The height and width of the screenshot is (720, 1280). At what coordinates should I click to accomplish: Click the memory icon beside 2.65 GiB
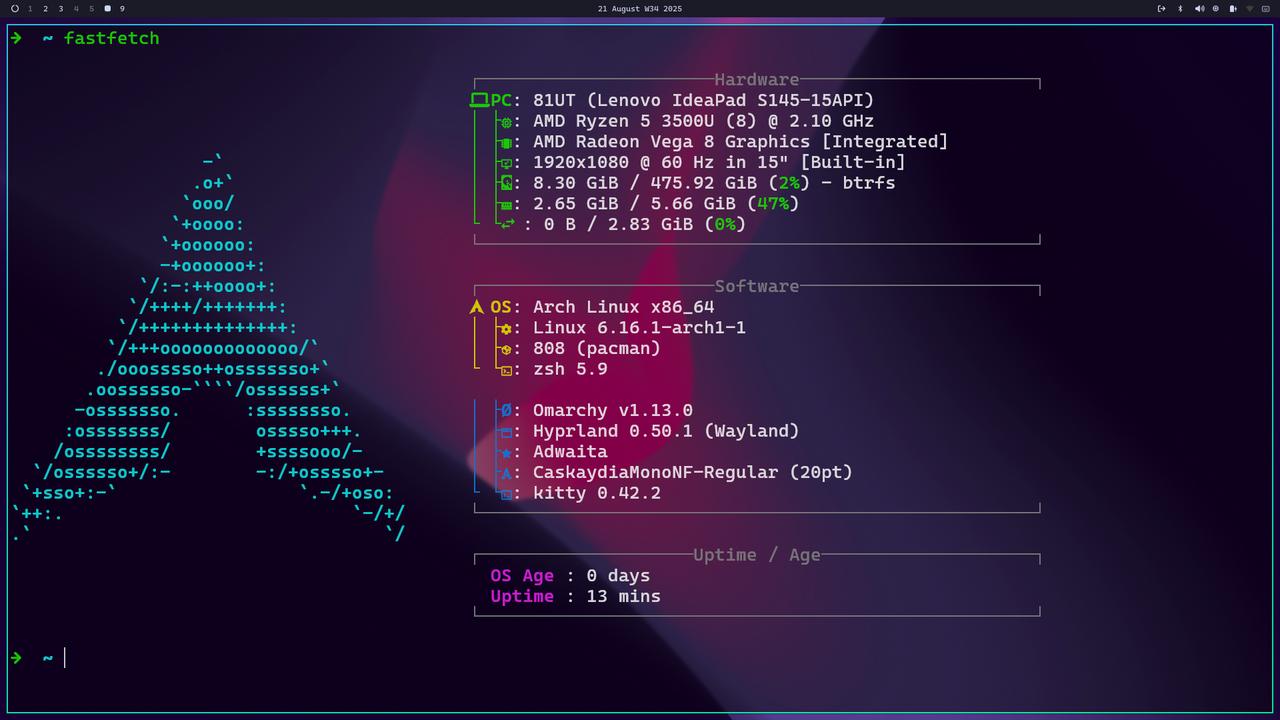coord(506,205)
